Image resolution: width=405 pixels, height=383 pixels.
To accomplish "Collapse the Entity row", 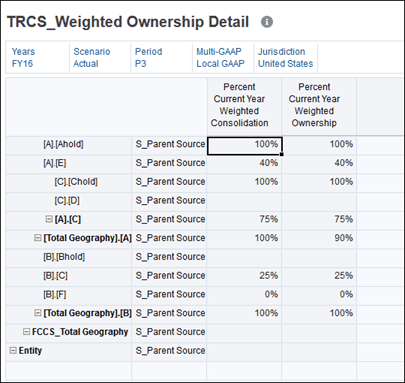I will coord(13,350).
